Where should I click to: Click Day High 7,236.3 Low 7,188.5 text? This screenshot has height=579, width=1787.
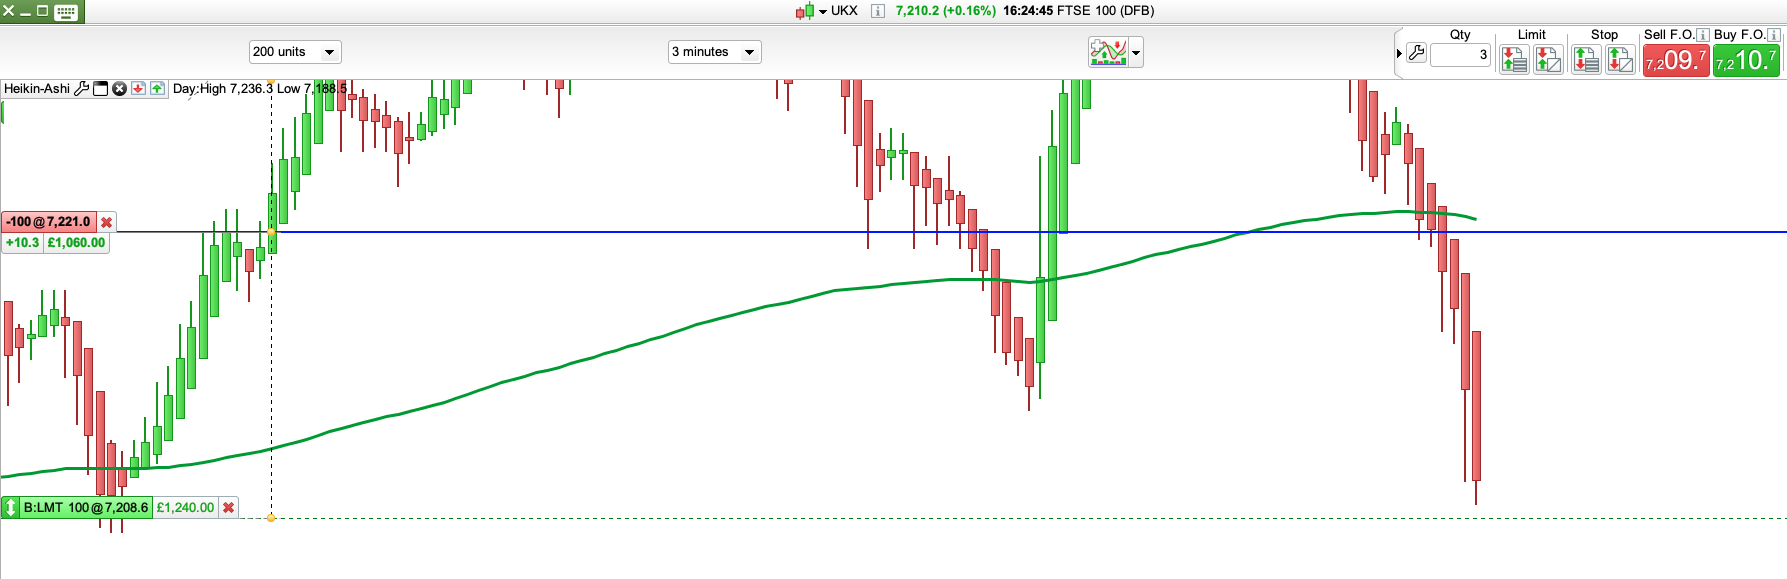(x=260, y=89)
